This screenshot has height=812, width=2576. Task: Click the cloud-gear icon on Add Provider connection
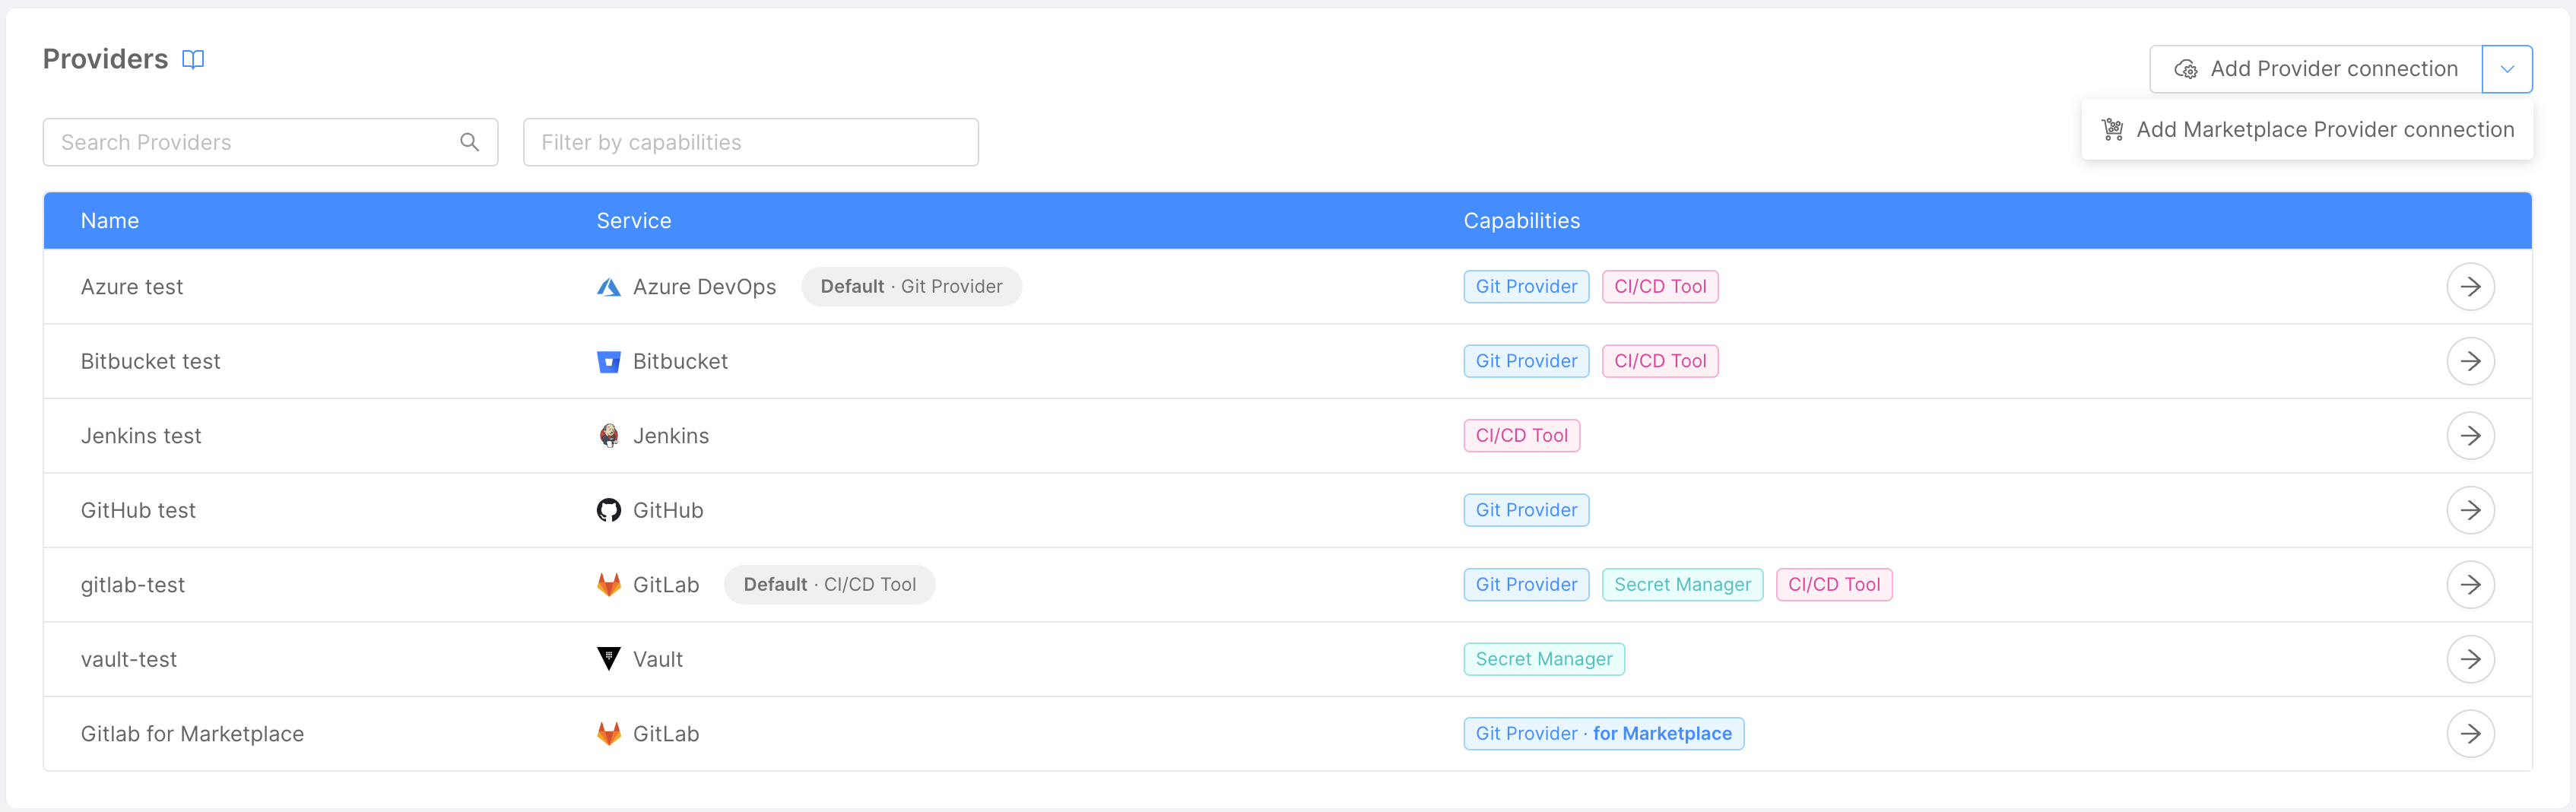[x=2186, y=69]
